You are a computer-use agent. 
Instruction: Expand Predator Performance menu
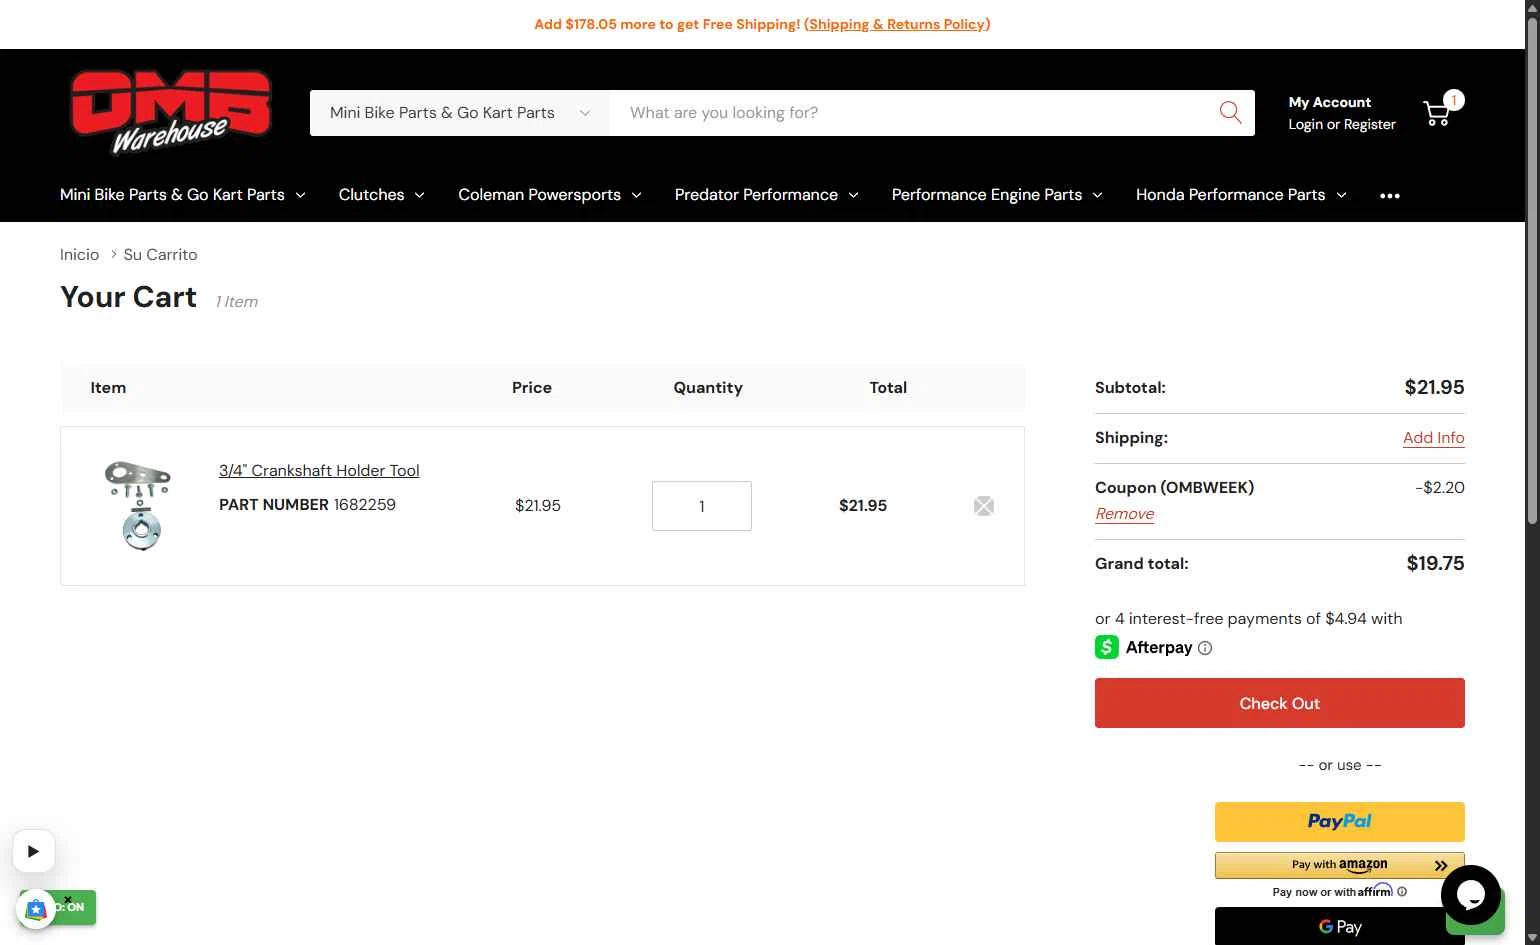point(767,195)
